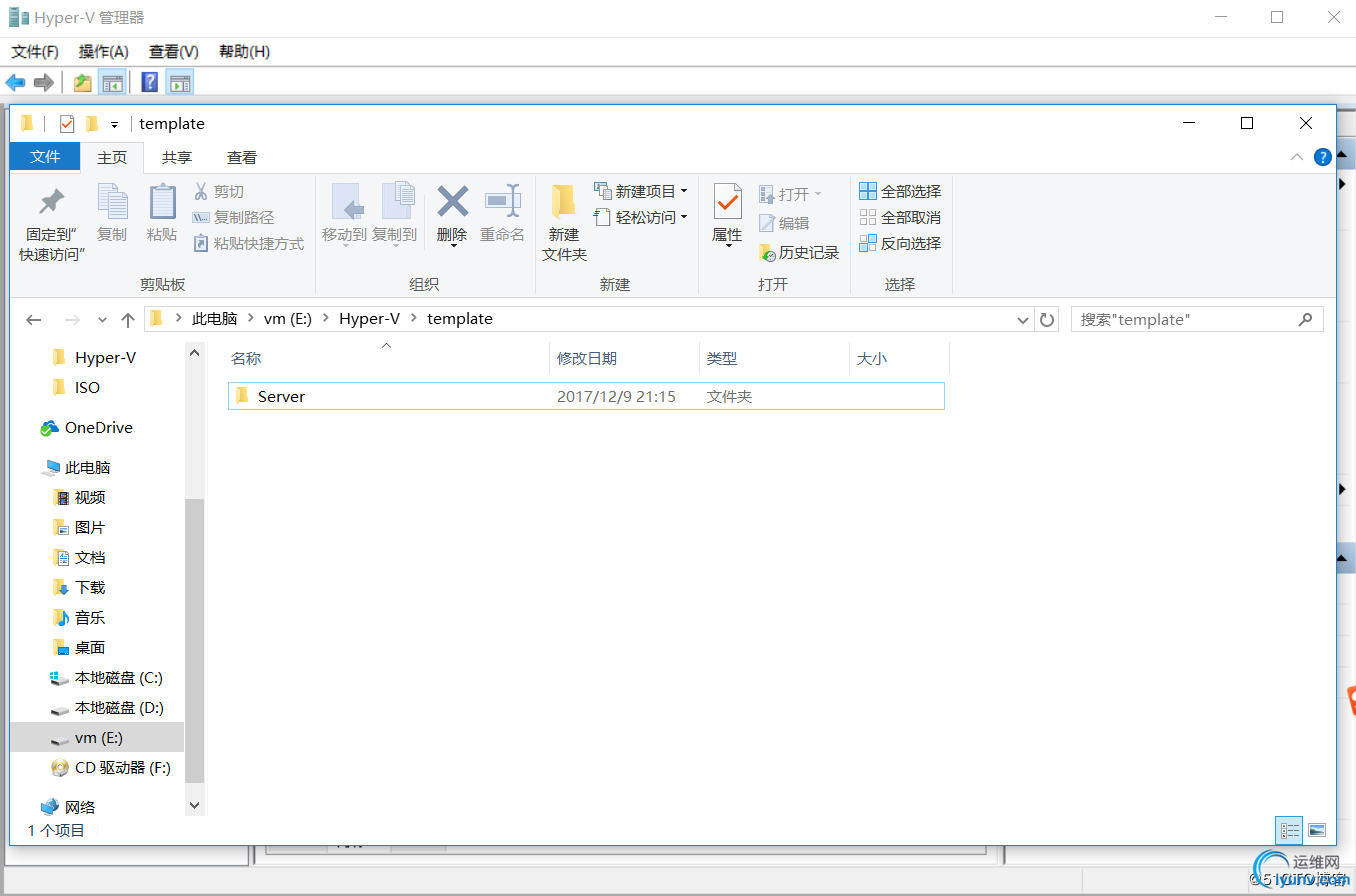Open the address bar history dropdown

[1023, 320]
